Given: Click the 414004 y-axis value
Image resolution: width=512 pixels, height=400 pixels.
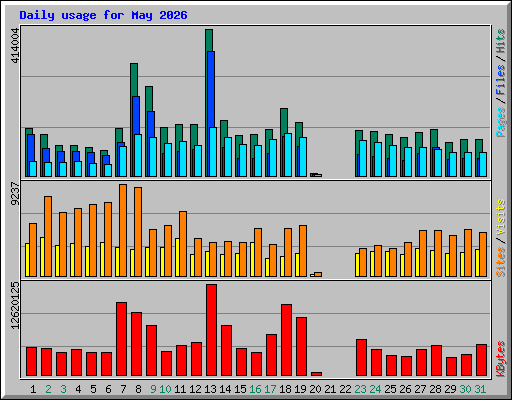Looking at the screenshot, I should (x=15, y=45).
